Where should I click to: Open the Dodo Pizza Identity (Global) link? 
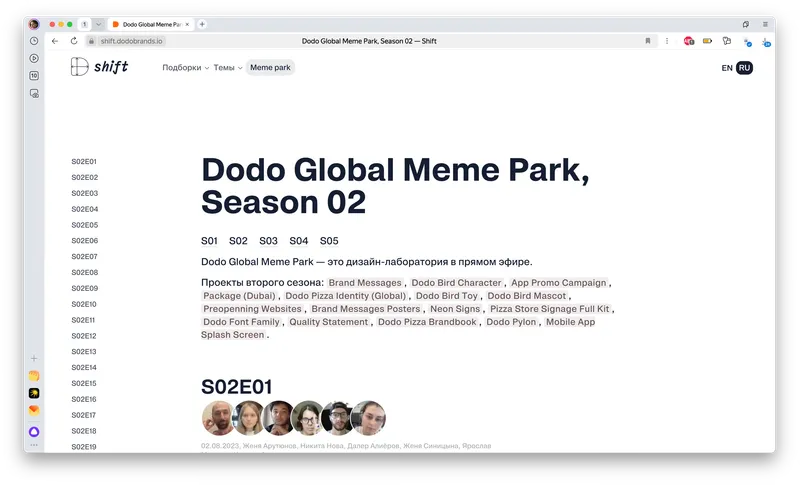[345, 296]
